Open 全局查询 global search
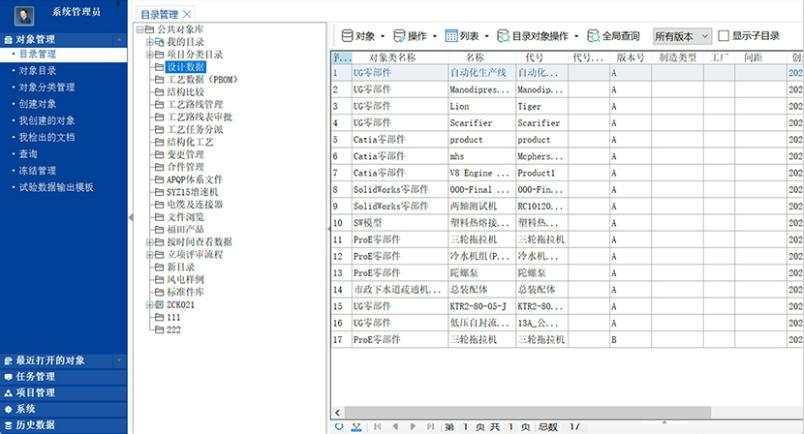The image size is (804, 434). coord(593,36)
